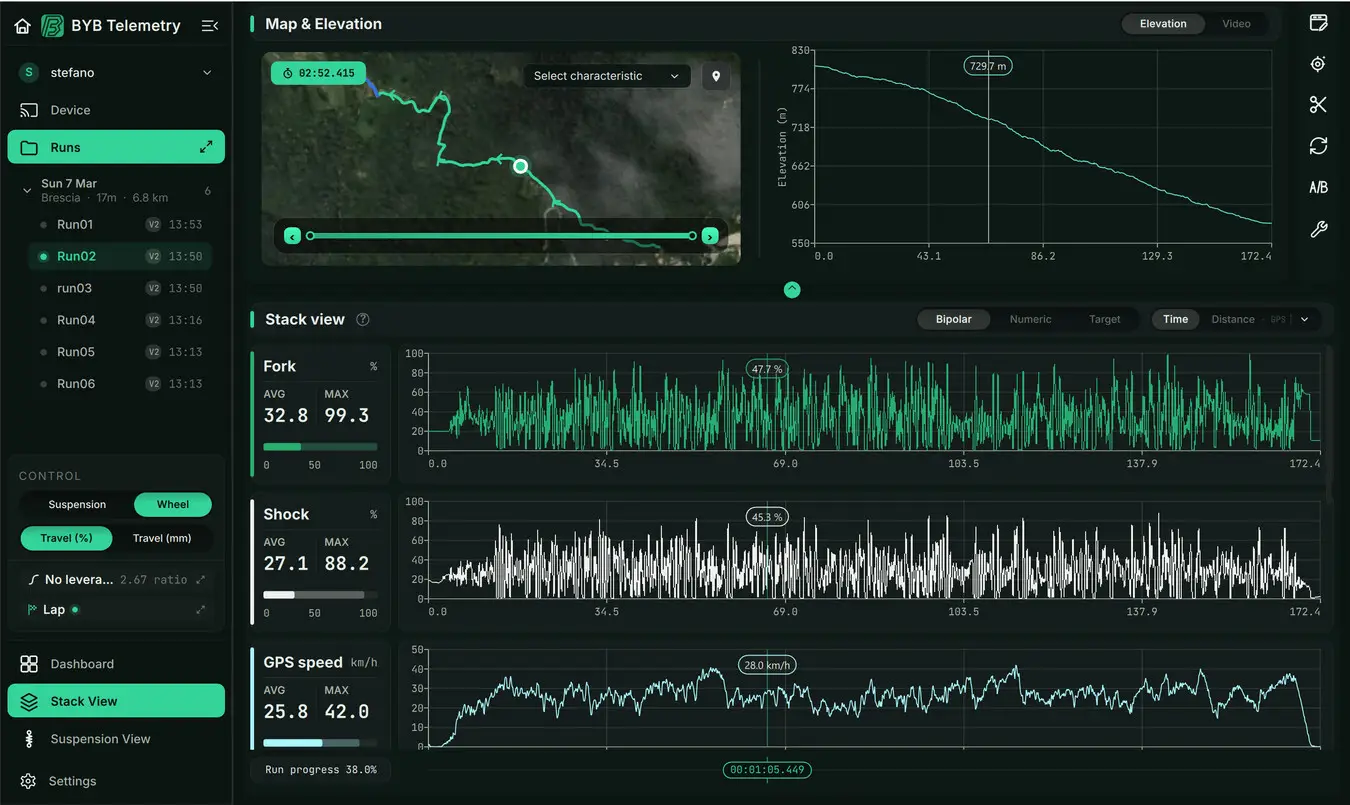Select Run04 in the runs list
The height and width of the screenshot is (805, 1350).
click(120, 320)
